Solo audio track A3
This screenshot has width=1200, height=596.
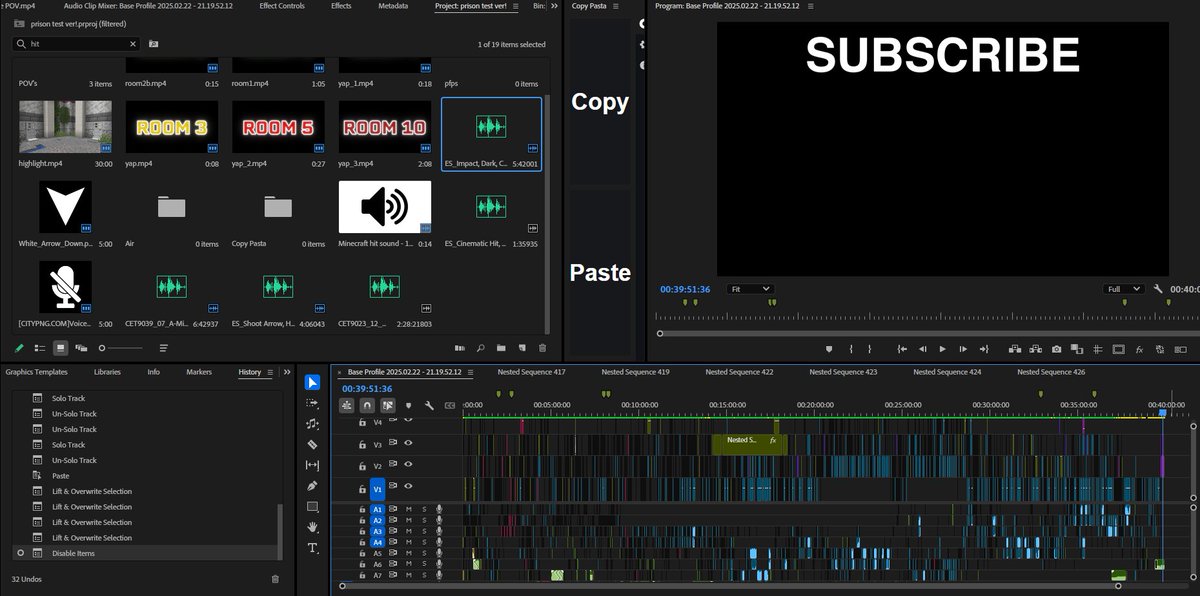click(423, 531)
